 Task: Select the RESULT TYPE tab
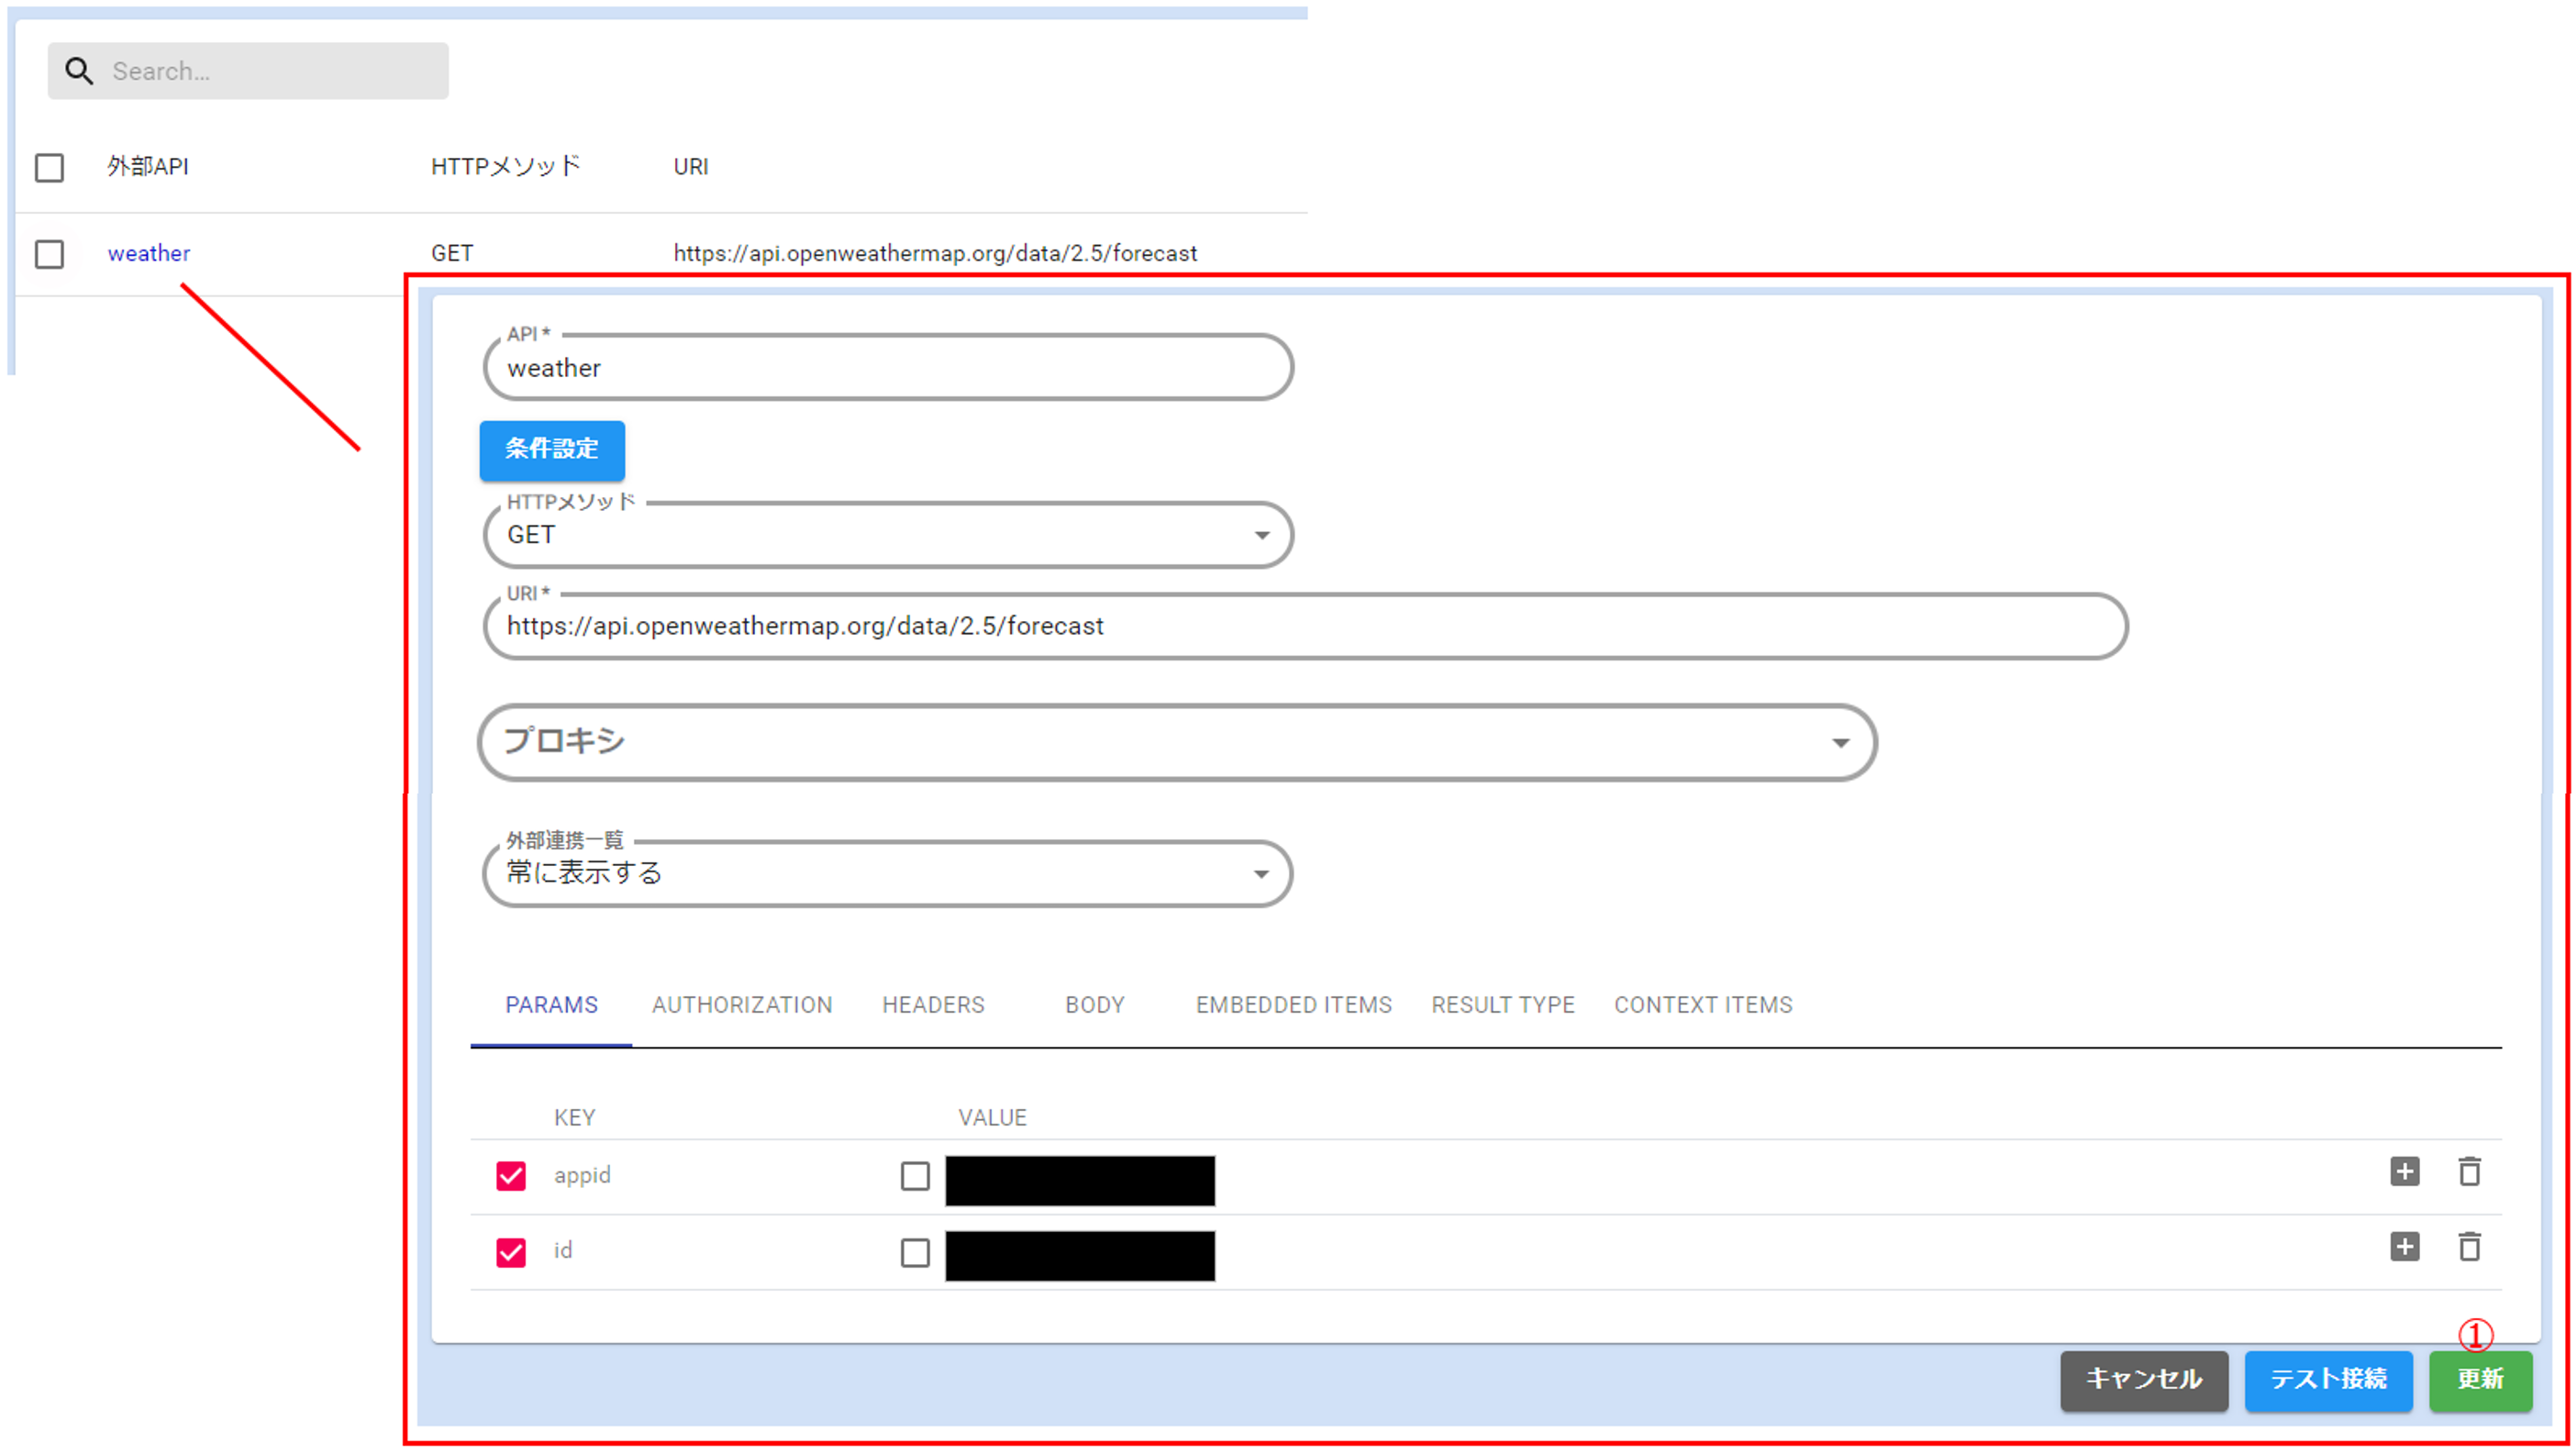(1502, 1005)
